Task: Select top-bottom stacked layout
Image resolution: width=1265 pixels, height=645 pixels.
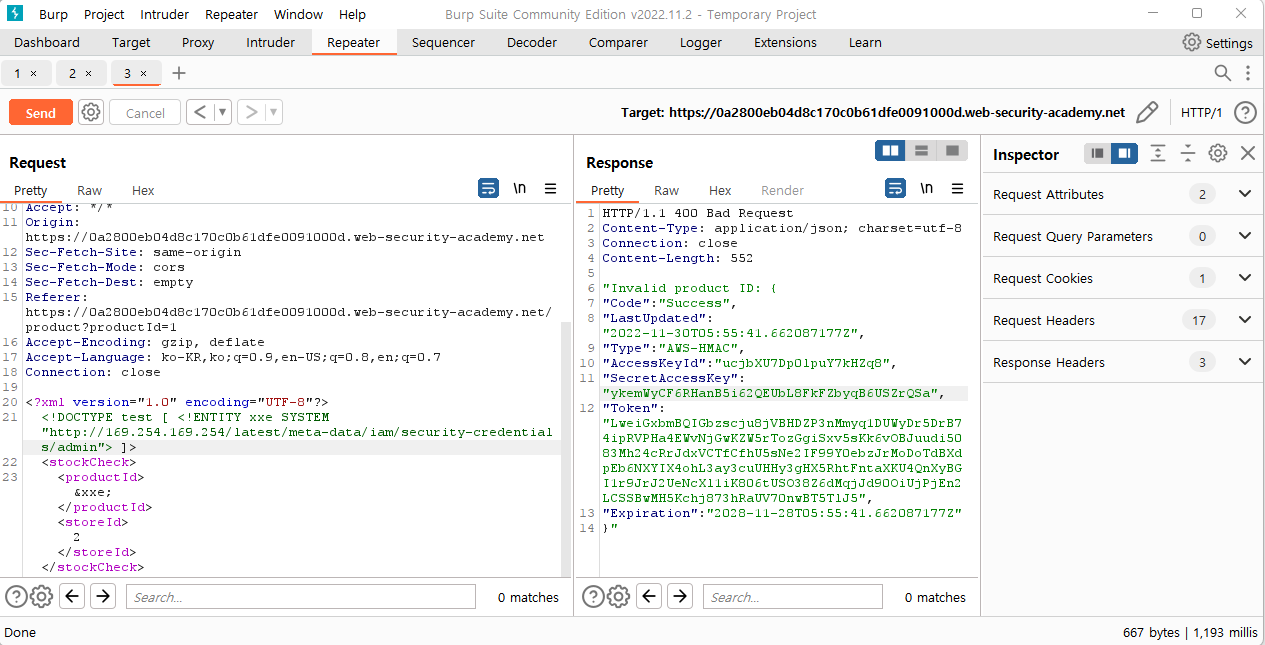Action: tap(921, 150)
